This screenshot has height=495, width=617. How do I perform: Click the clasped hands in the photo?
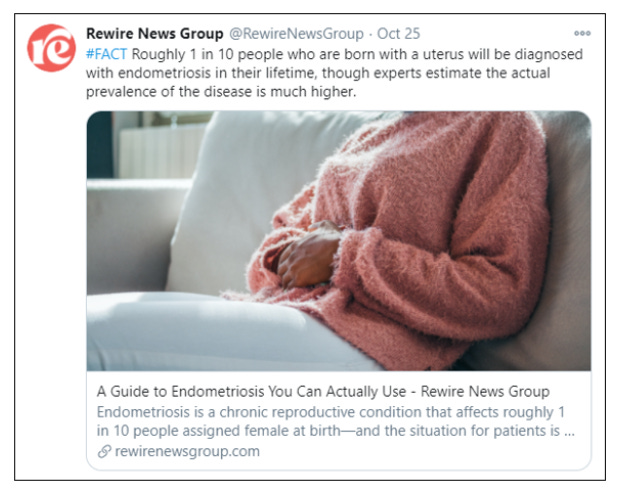310,255
